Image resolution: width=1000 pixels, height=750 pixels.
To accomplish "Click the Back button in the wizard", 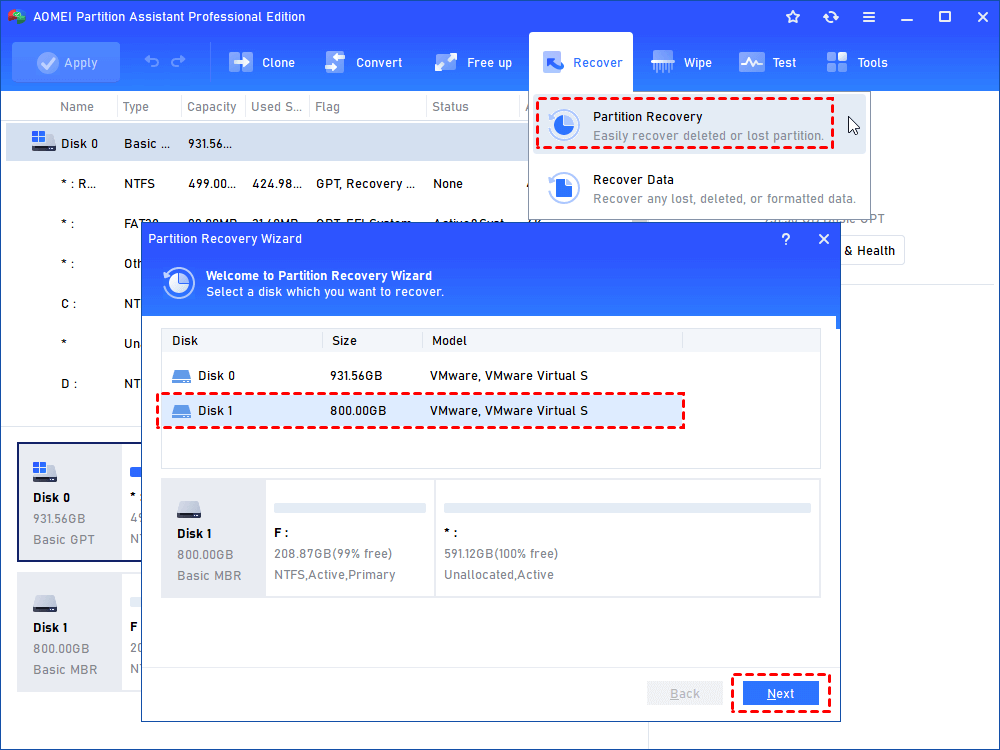I will coord(684,693).
